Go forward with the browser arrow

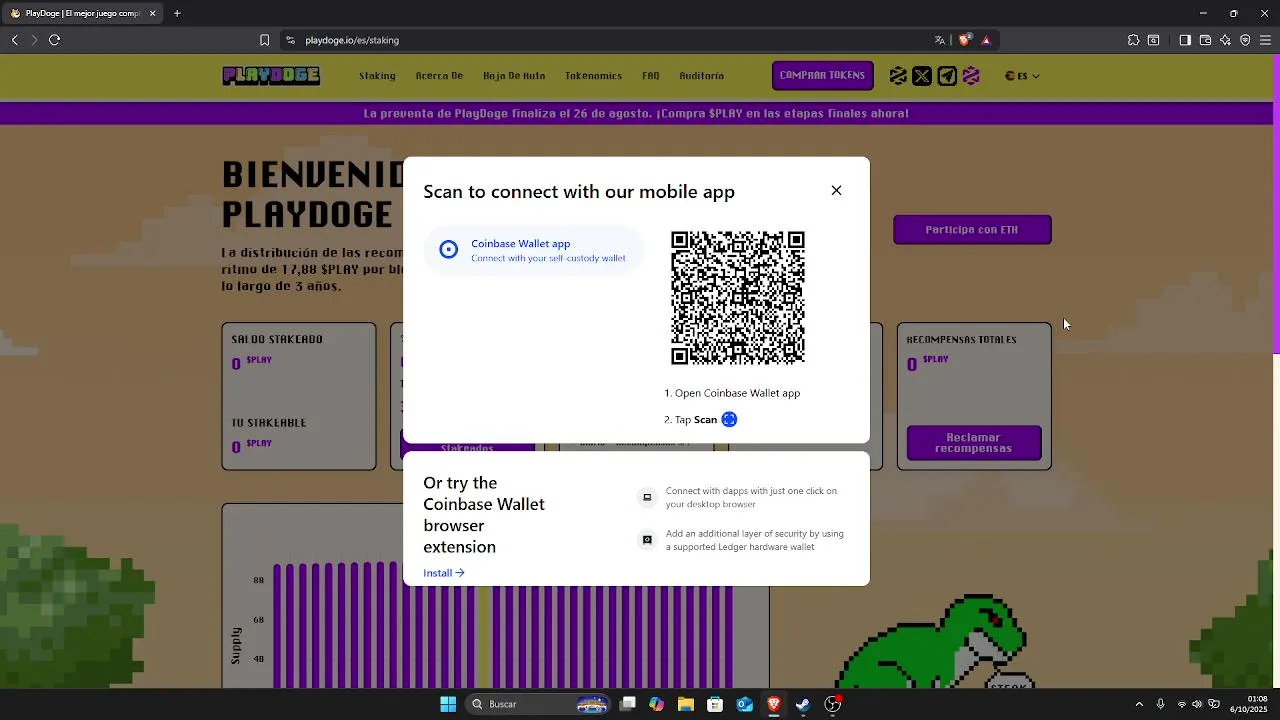click(x=34, y=40)
